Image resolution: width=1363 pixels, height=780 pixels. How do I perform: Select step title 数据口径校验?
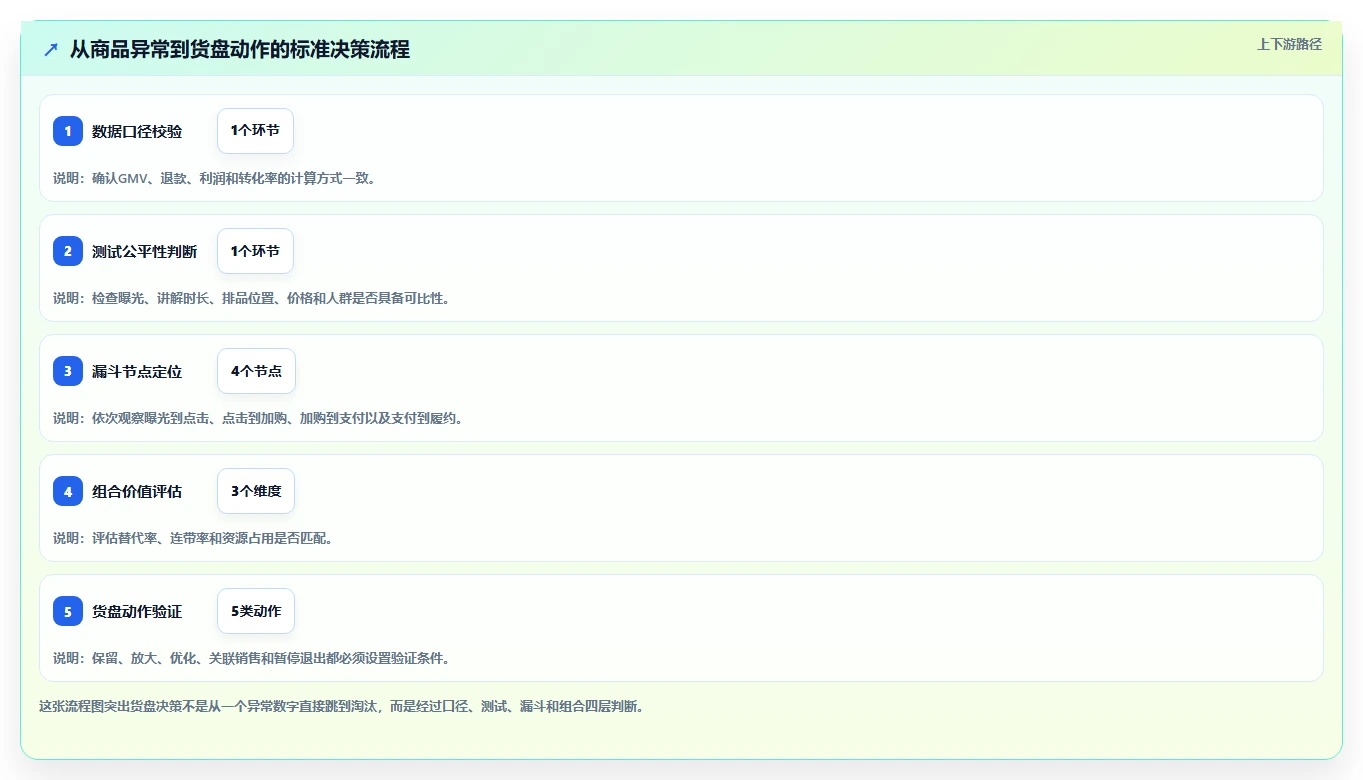tap(137, 131)
